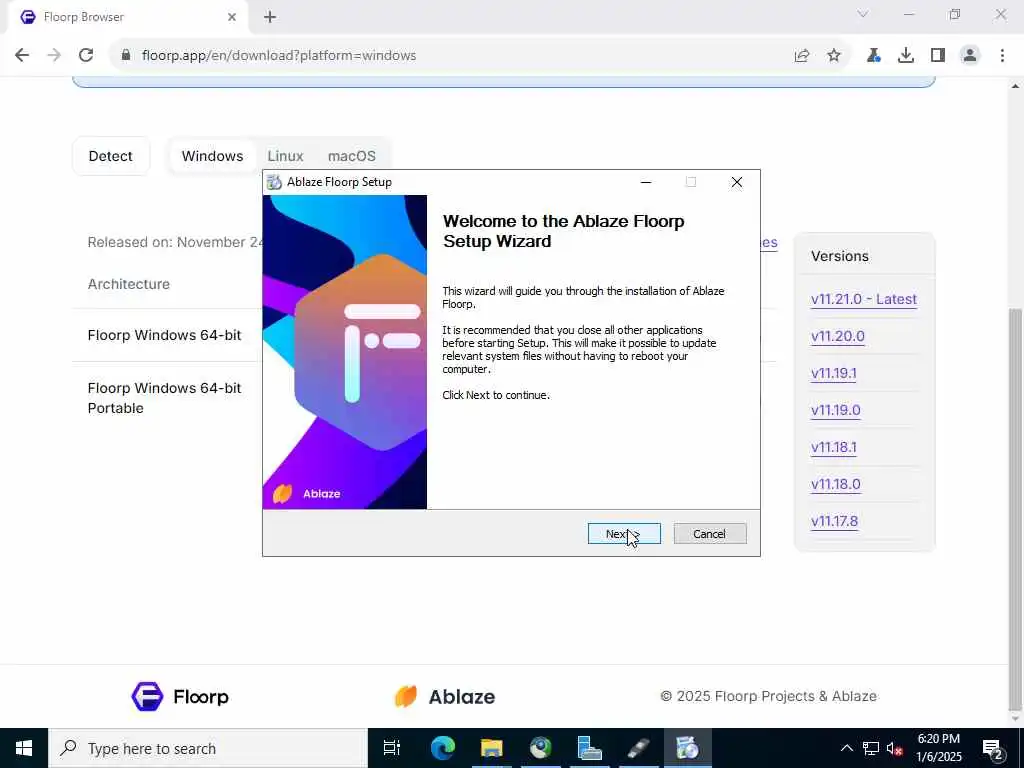The width and height of the screenshot is (1024, 768).
Task: Click the padlock site info icon
Action: click(126, 56)
